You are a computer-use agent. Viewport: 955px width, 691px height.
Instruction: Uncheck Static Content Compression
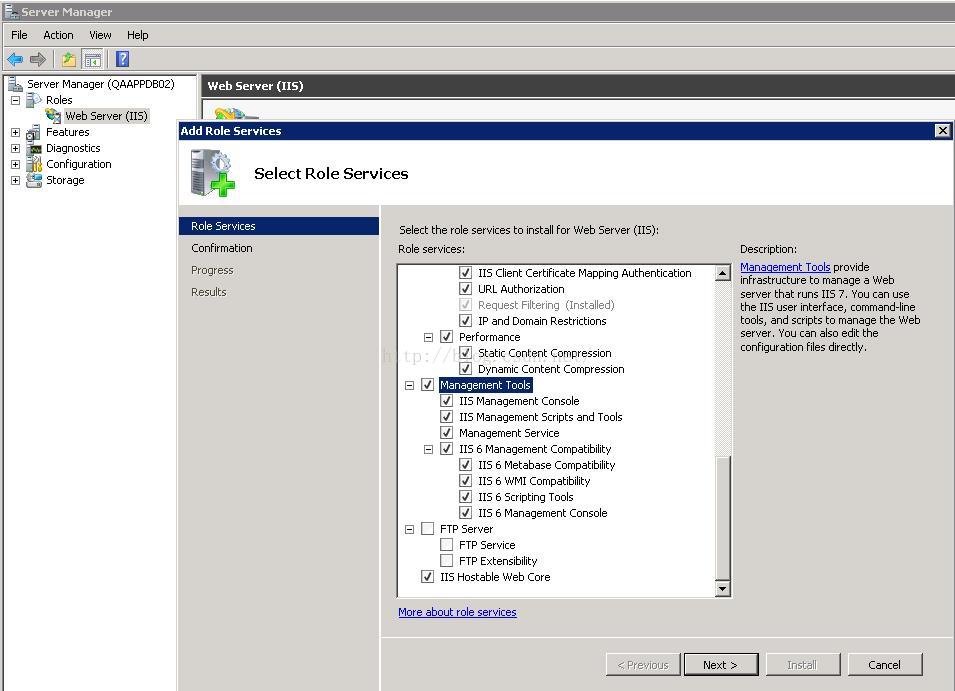pyautogui.click(x=465, y=353)
